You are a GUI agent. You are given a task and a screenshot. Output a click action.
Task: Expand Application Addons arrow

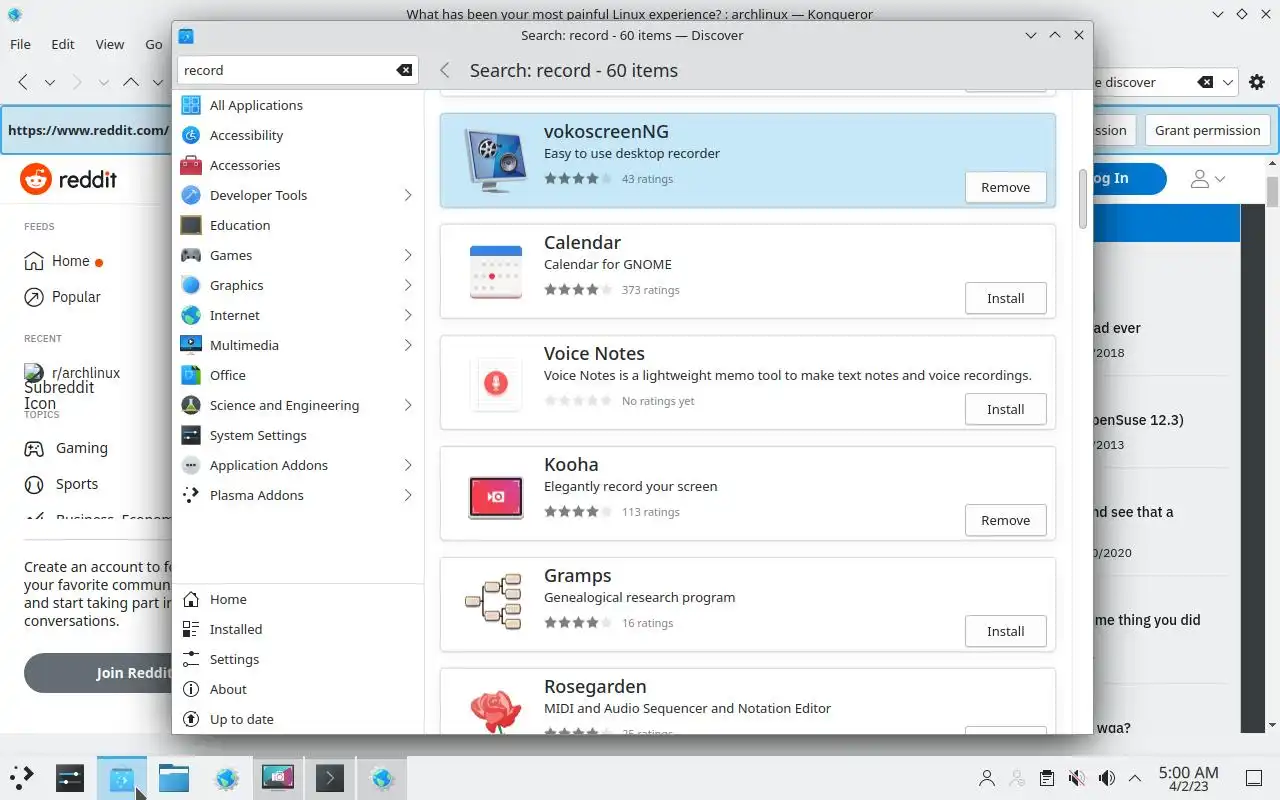(x=408, y=465)
